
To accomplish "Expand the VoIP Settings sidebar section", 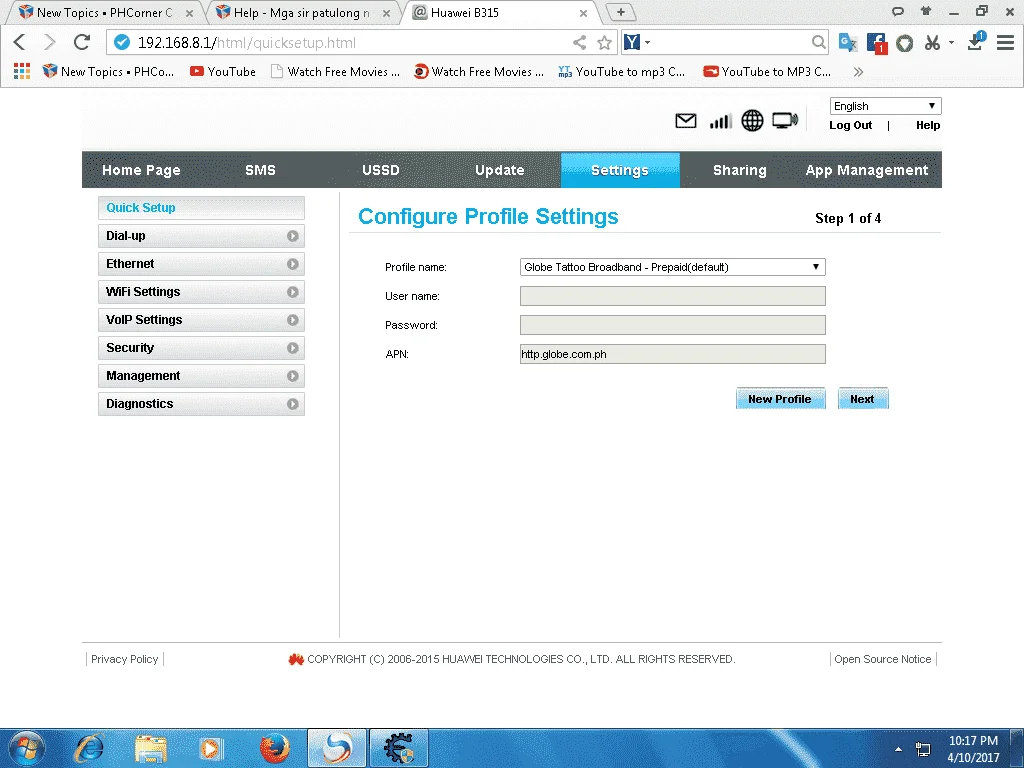I will click(x=201, y=320).
